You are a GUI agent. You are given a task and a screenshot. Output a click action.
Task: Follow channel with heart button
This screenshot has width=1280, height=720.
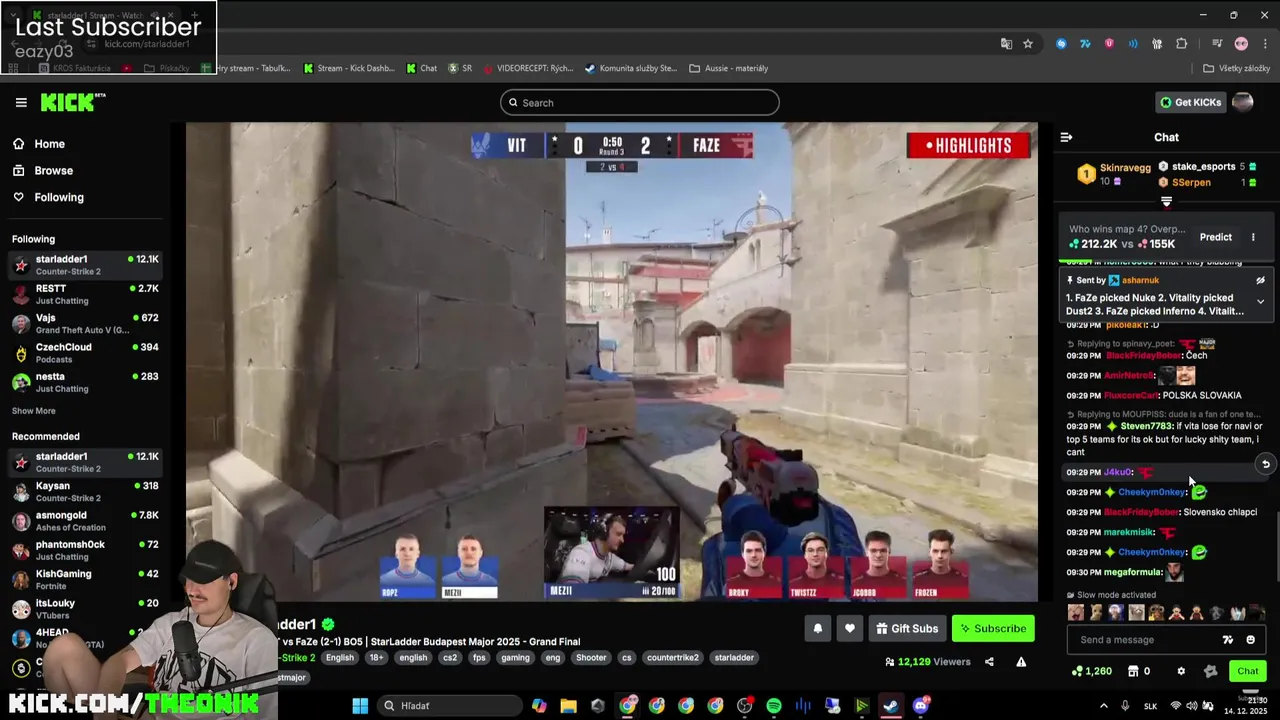coord(849,628)
